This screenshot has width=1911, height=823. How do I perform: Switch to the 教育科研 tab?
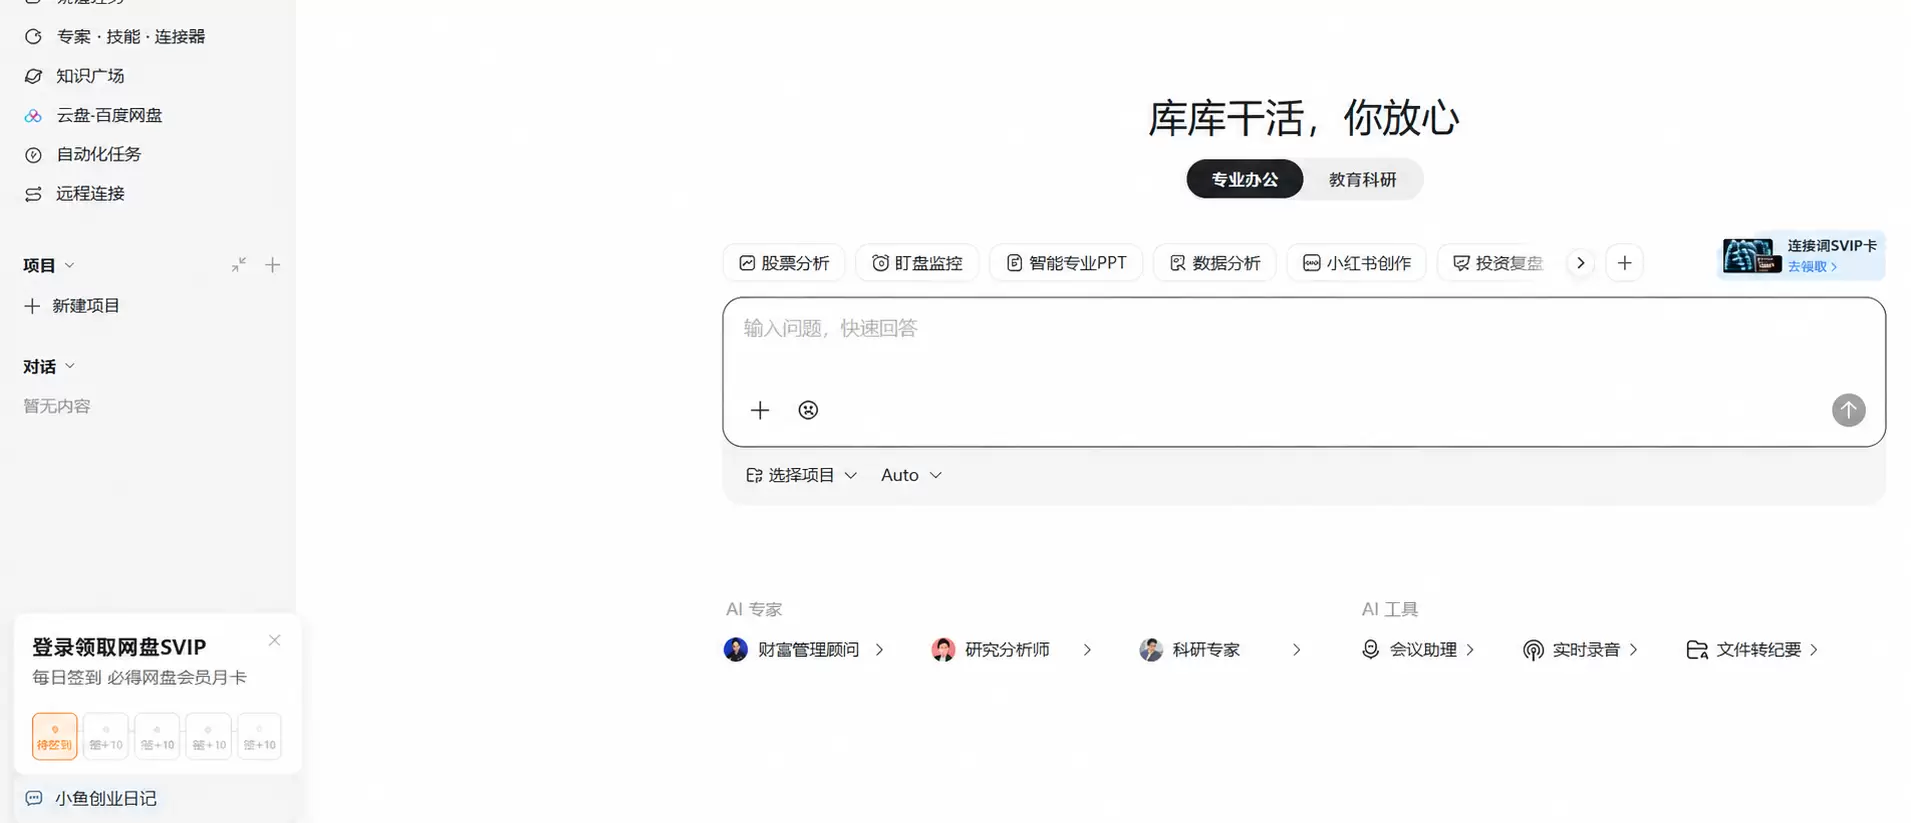pyautogui.click(x=1362, y=179)
